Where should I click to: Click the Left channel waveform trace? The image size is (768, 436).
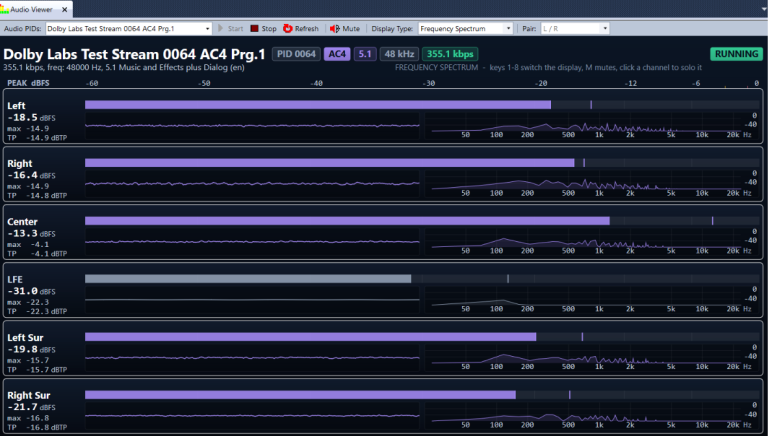pyautogui.click(x=252, y=126)
